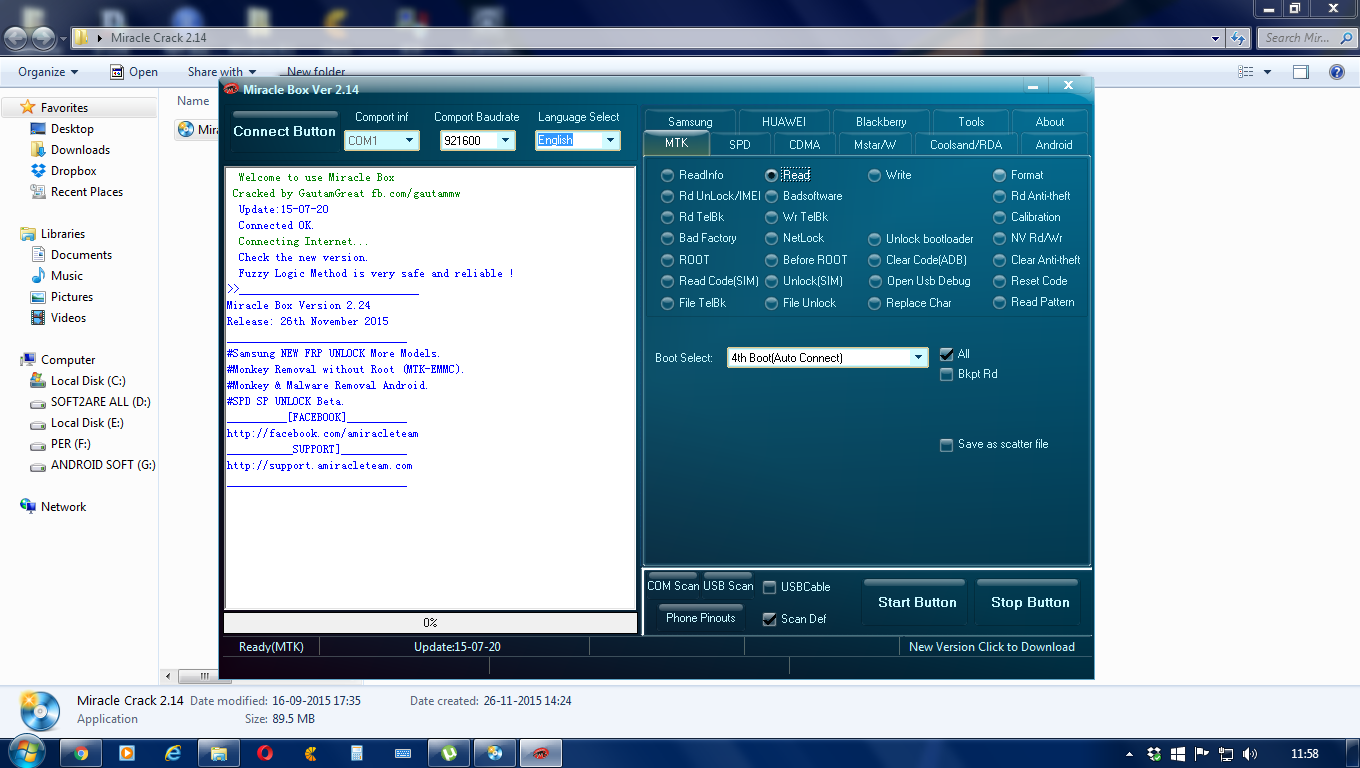Open Action Center flag tray icon
This screenshot has height=768, width=1360.
[x=1202, y=754]
